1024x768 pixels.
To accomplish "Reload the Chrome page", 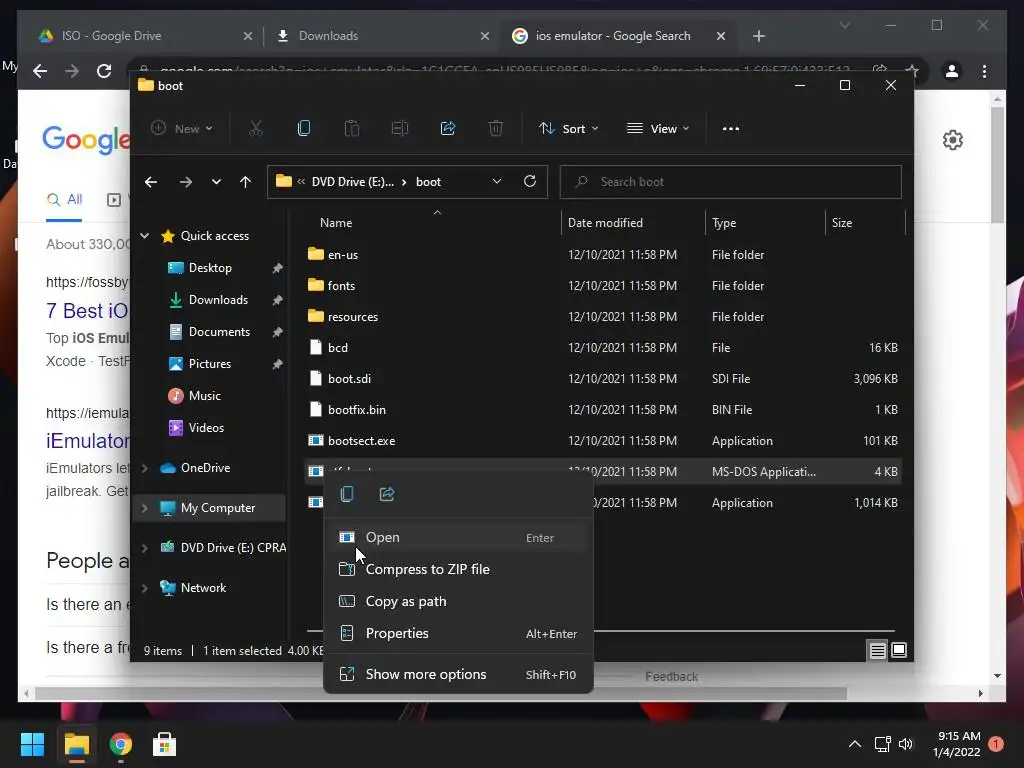I will click(104, 71).
